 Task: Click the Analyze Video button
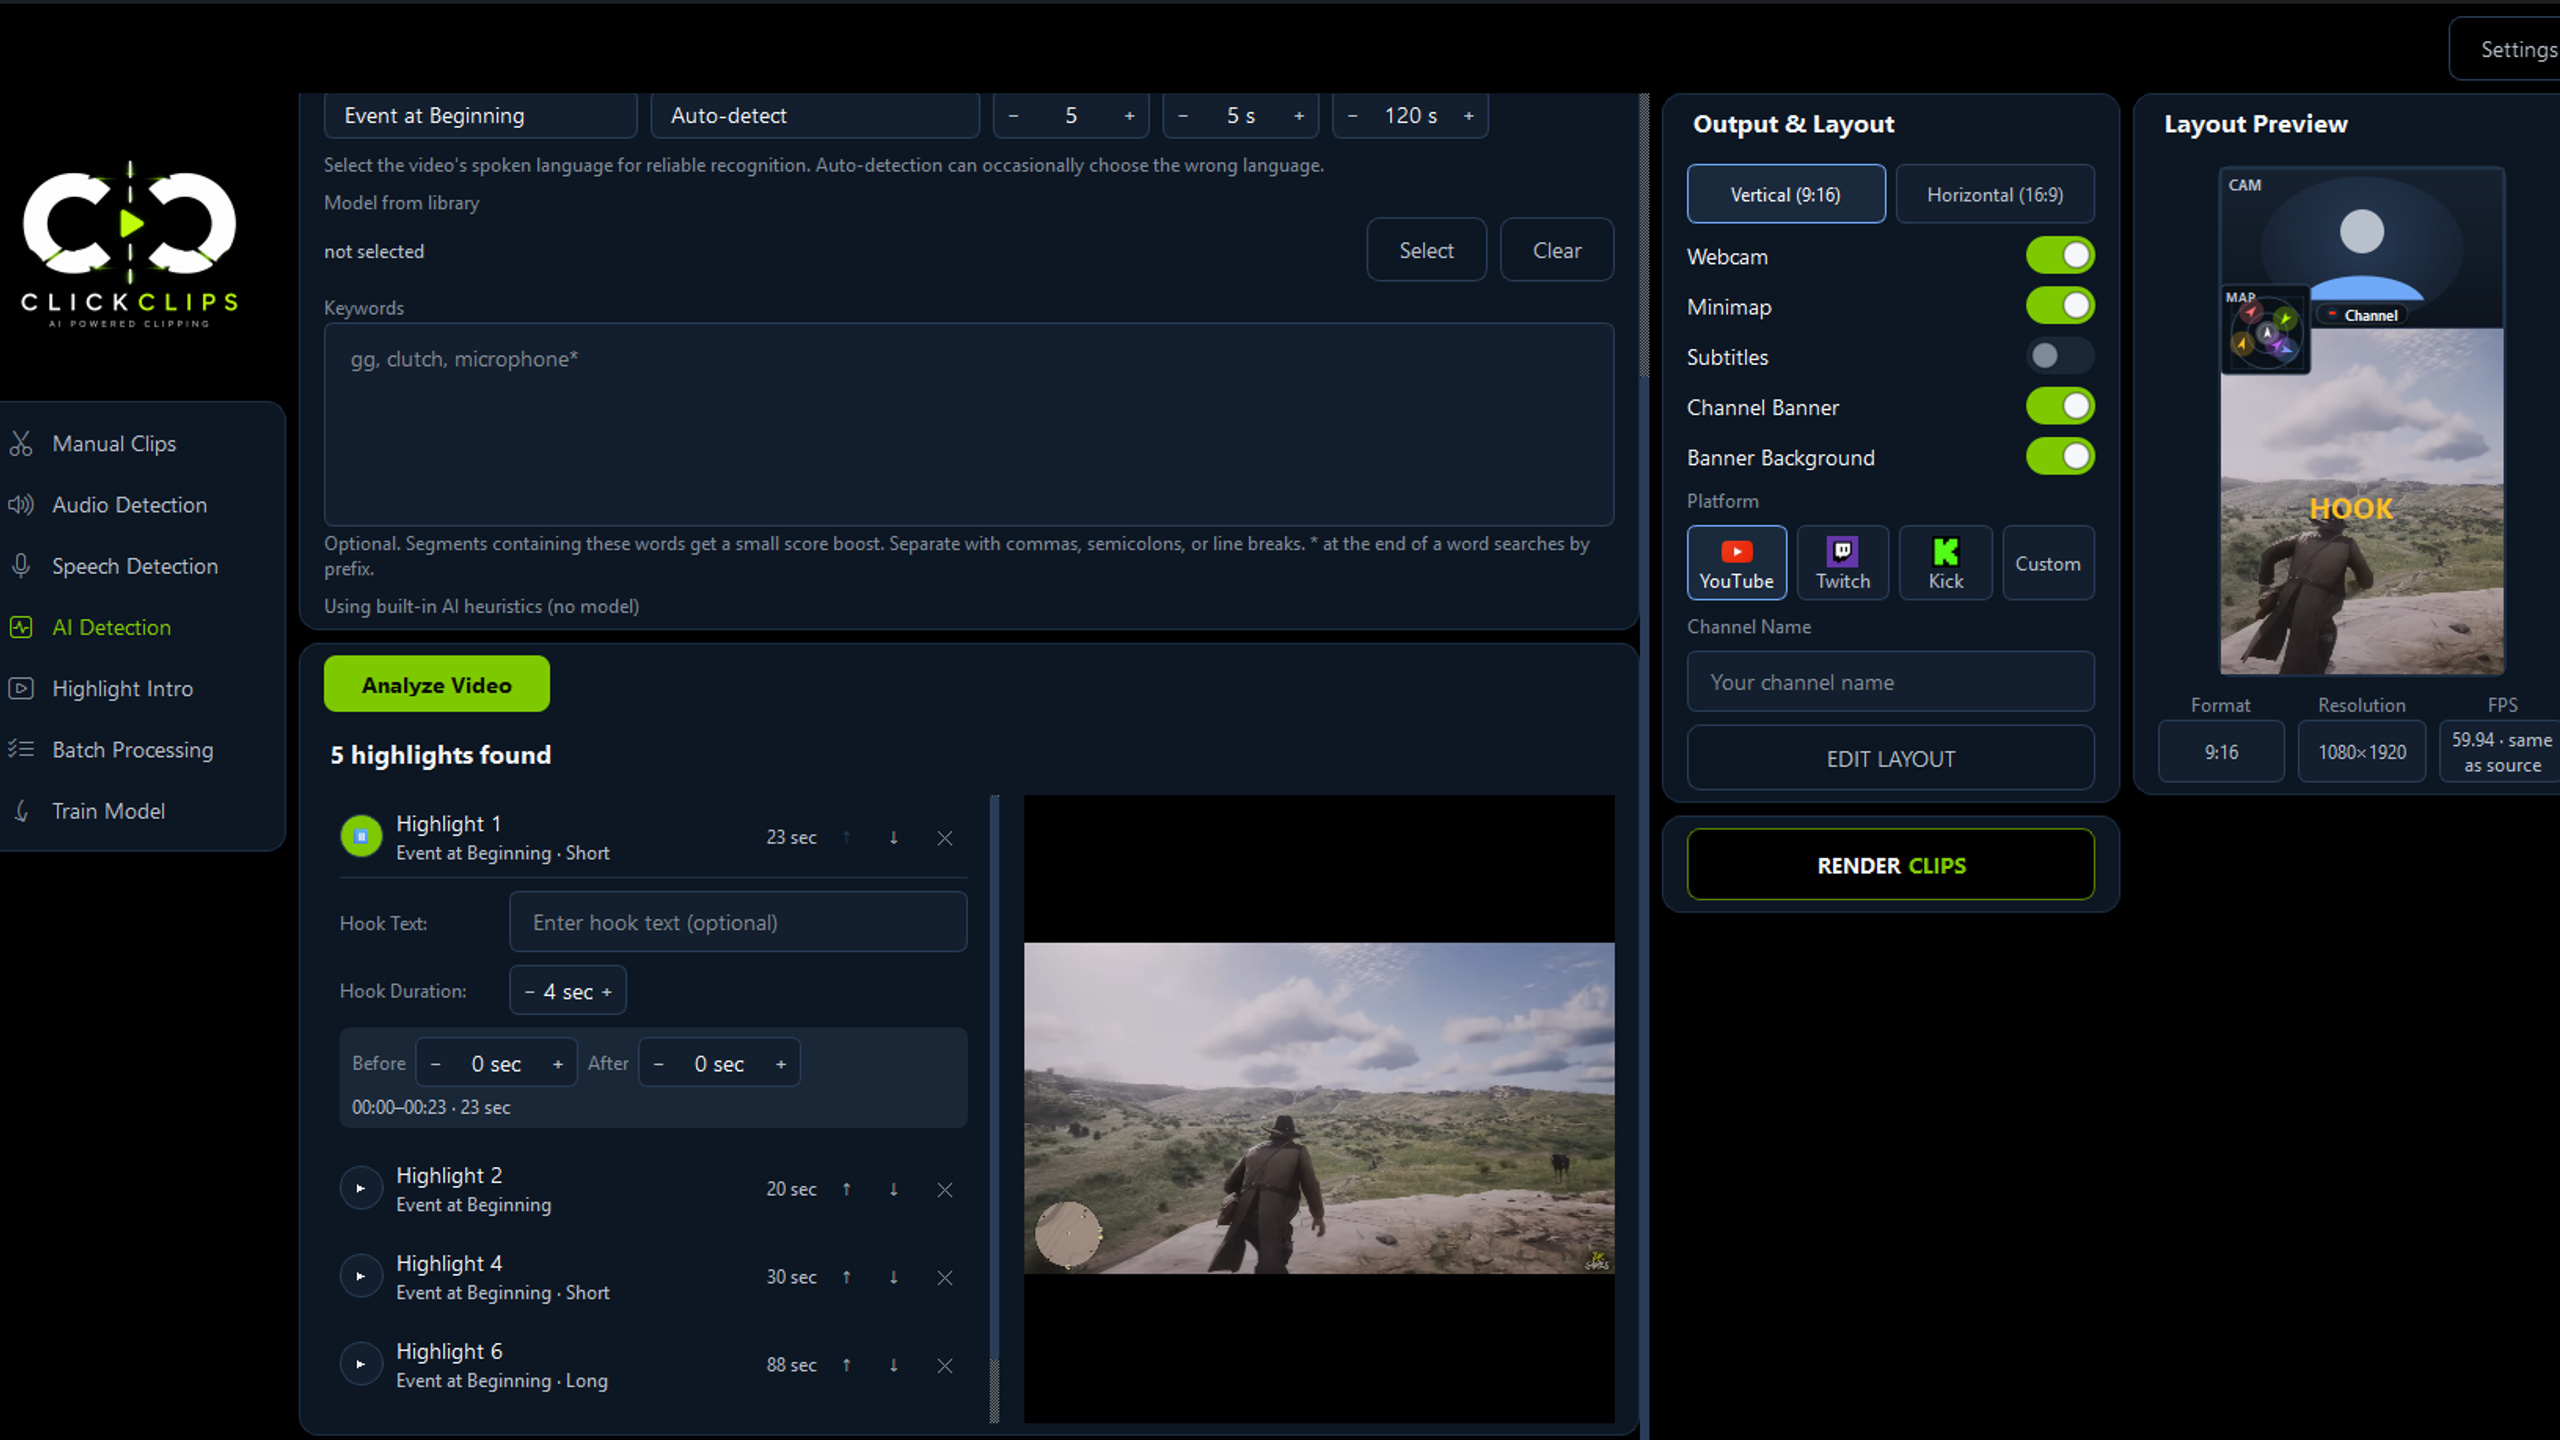pos(437,684)
